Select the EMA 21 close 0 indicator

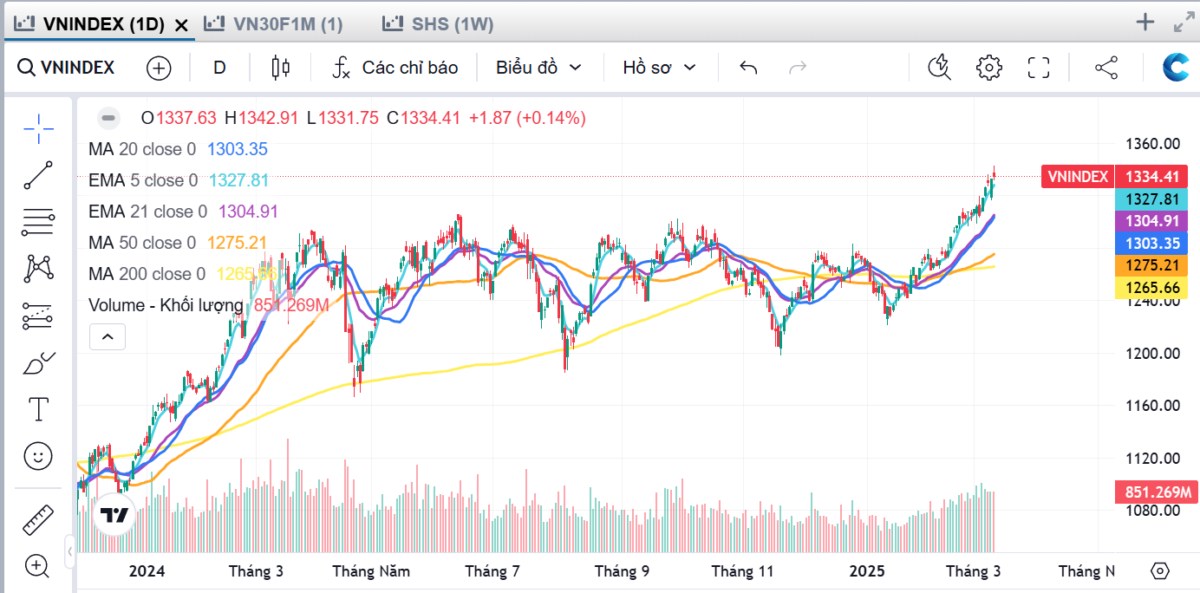[148, 211]
